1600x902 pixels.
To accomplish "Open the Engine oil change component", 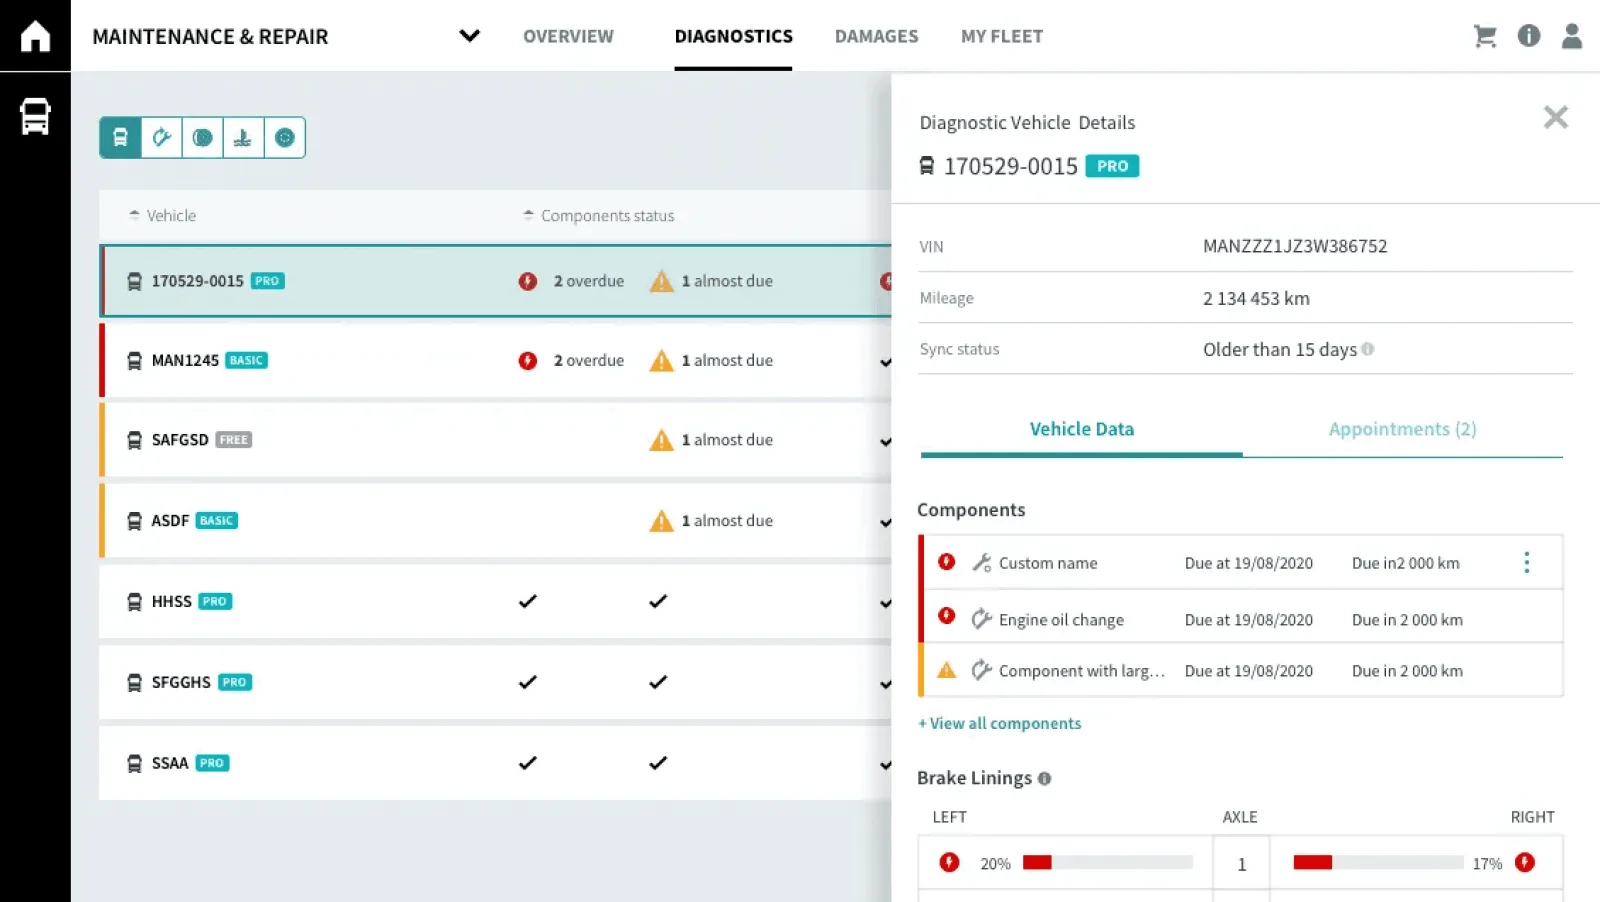I will tap(1242, 617).
